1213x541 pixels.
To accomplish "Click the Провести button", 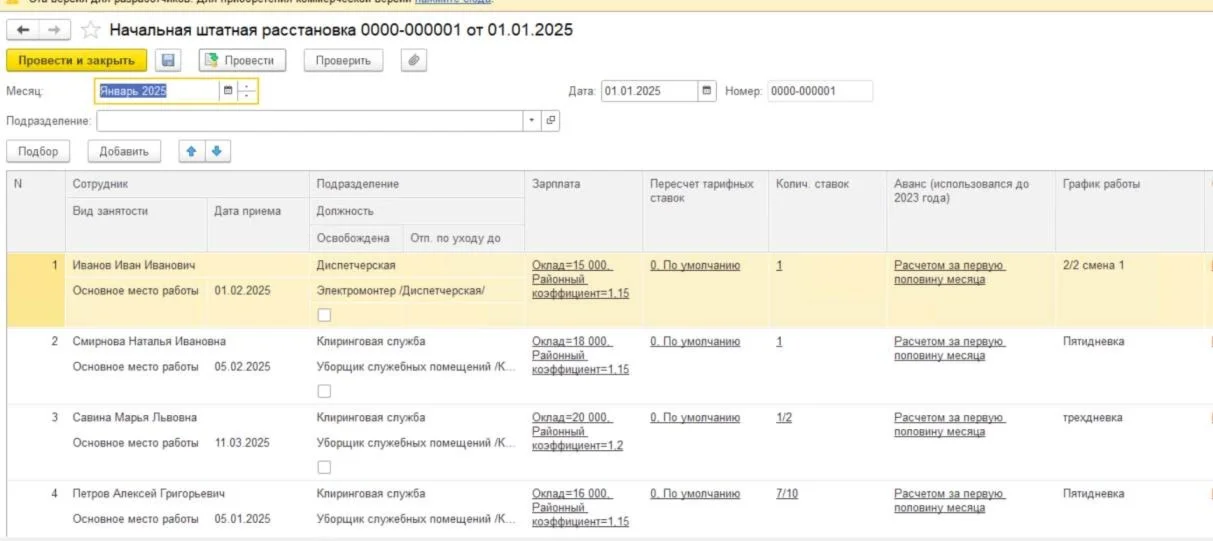I will point(243,61).
